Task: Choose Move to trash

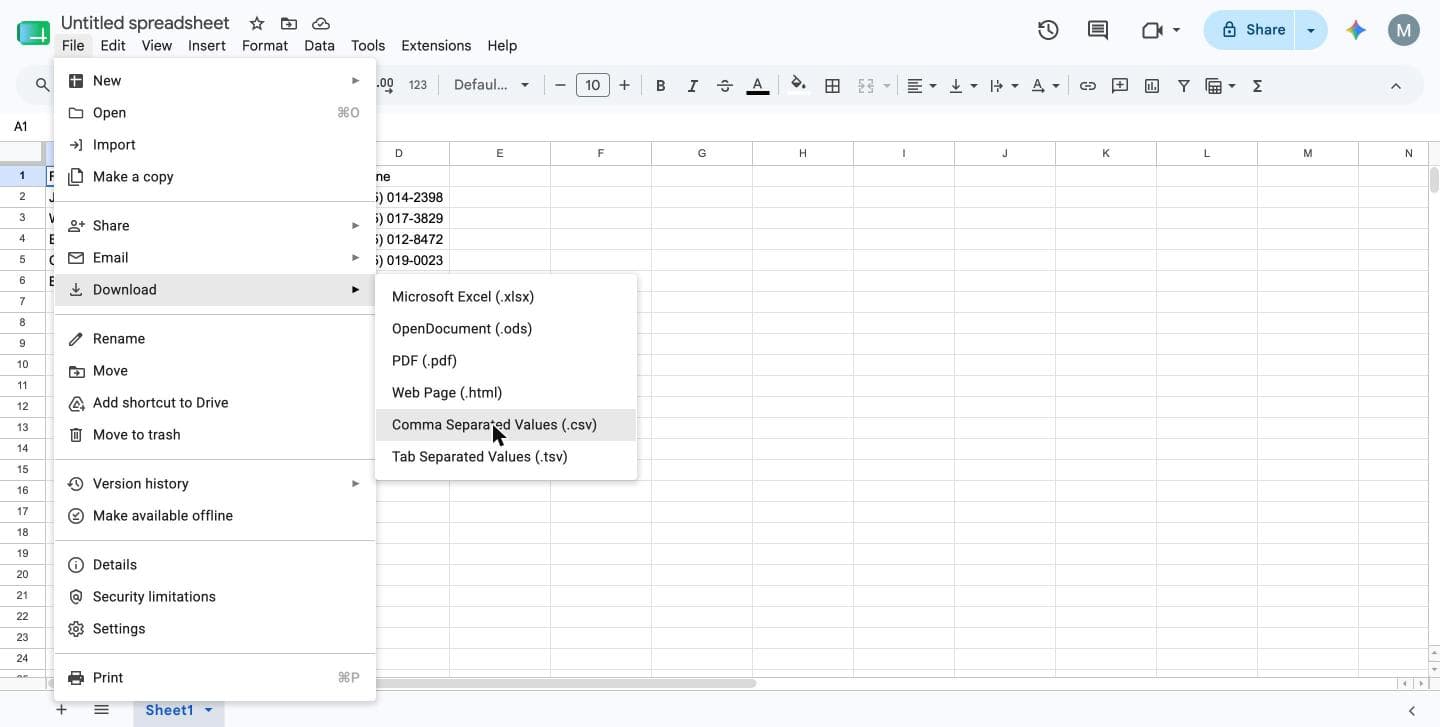Action: pos(215,435)
